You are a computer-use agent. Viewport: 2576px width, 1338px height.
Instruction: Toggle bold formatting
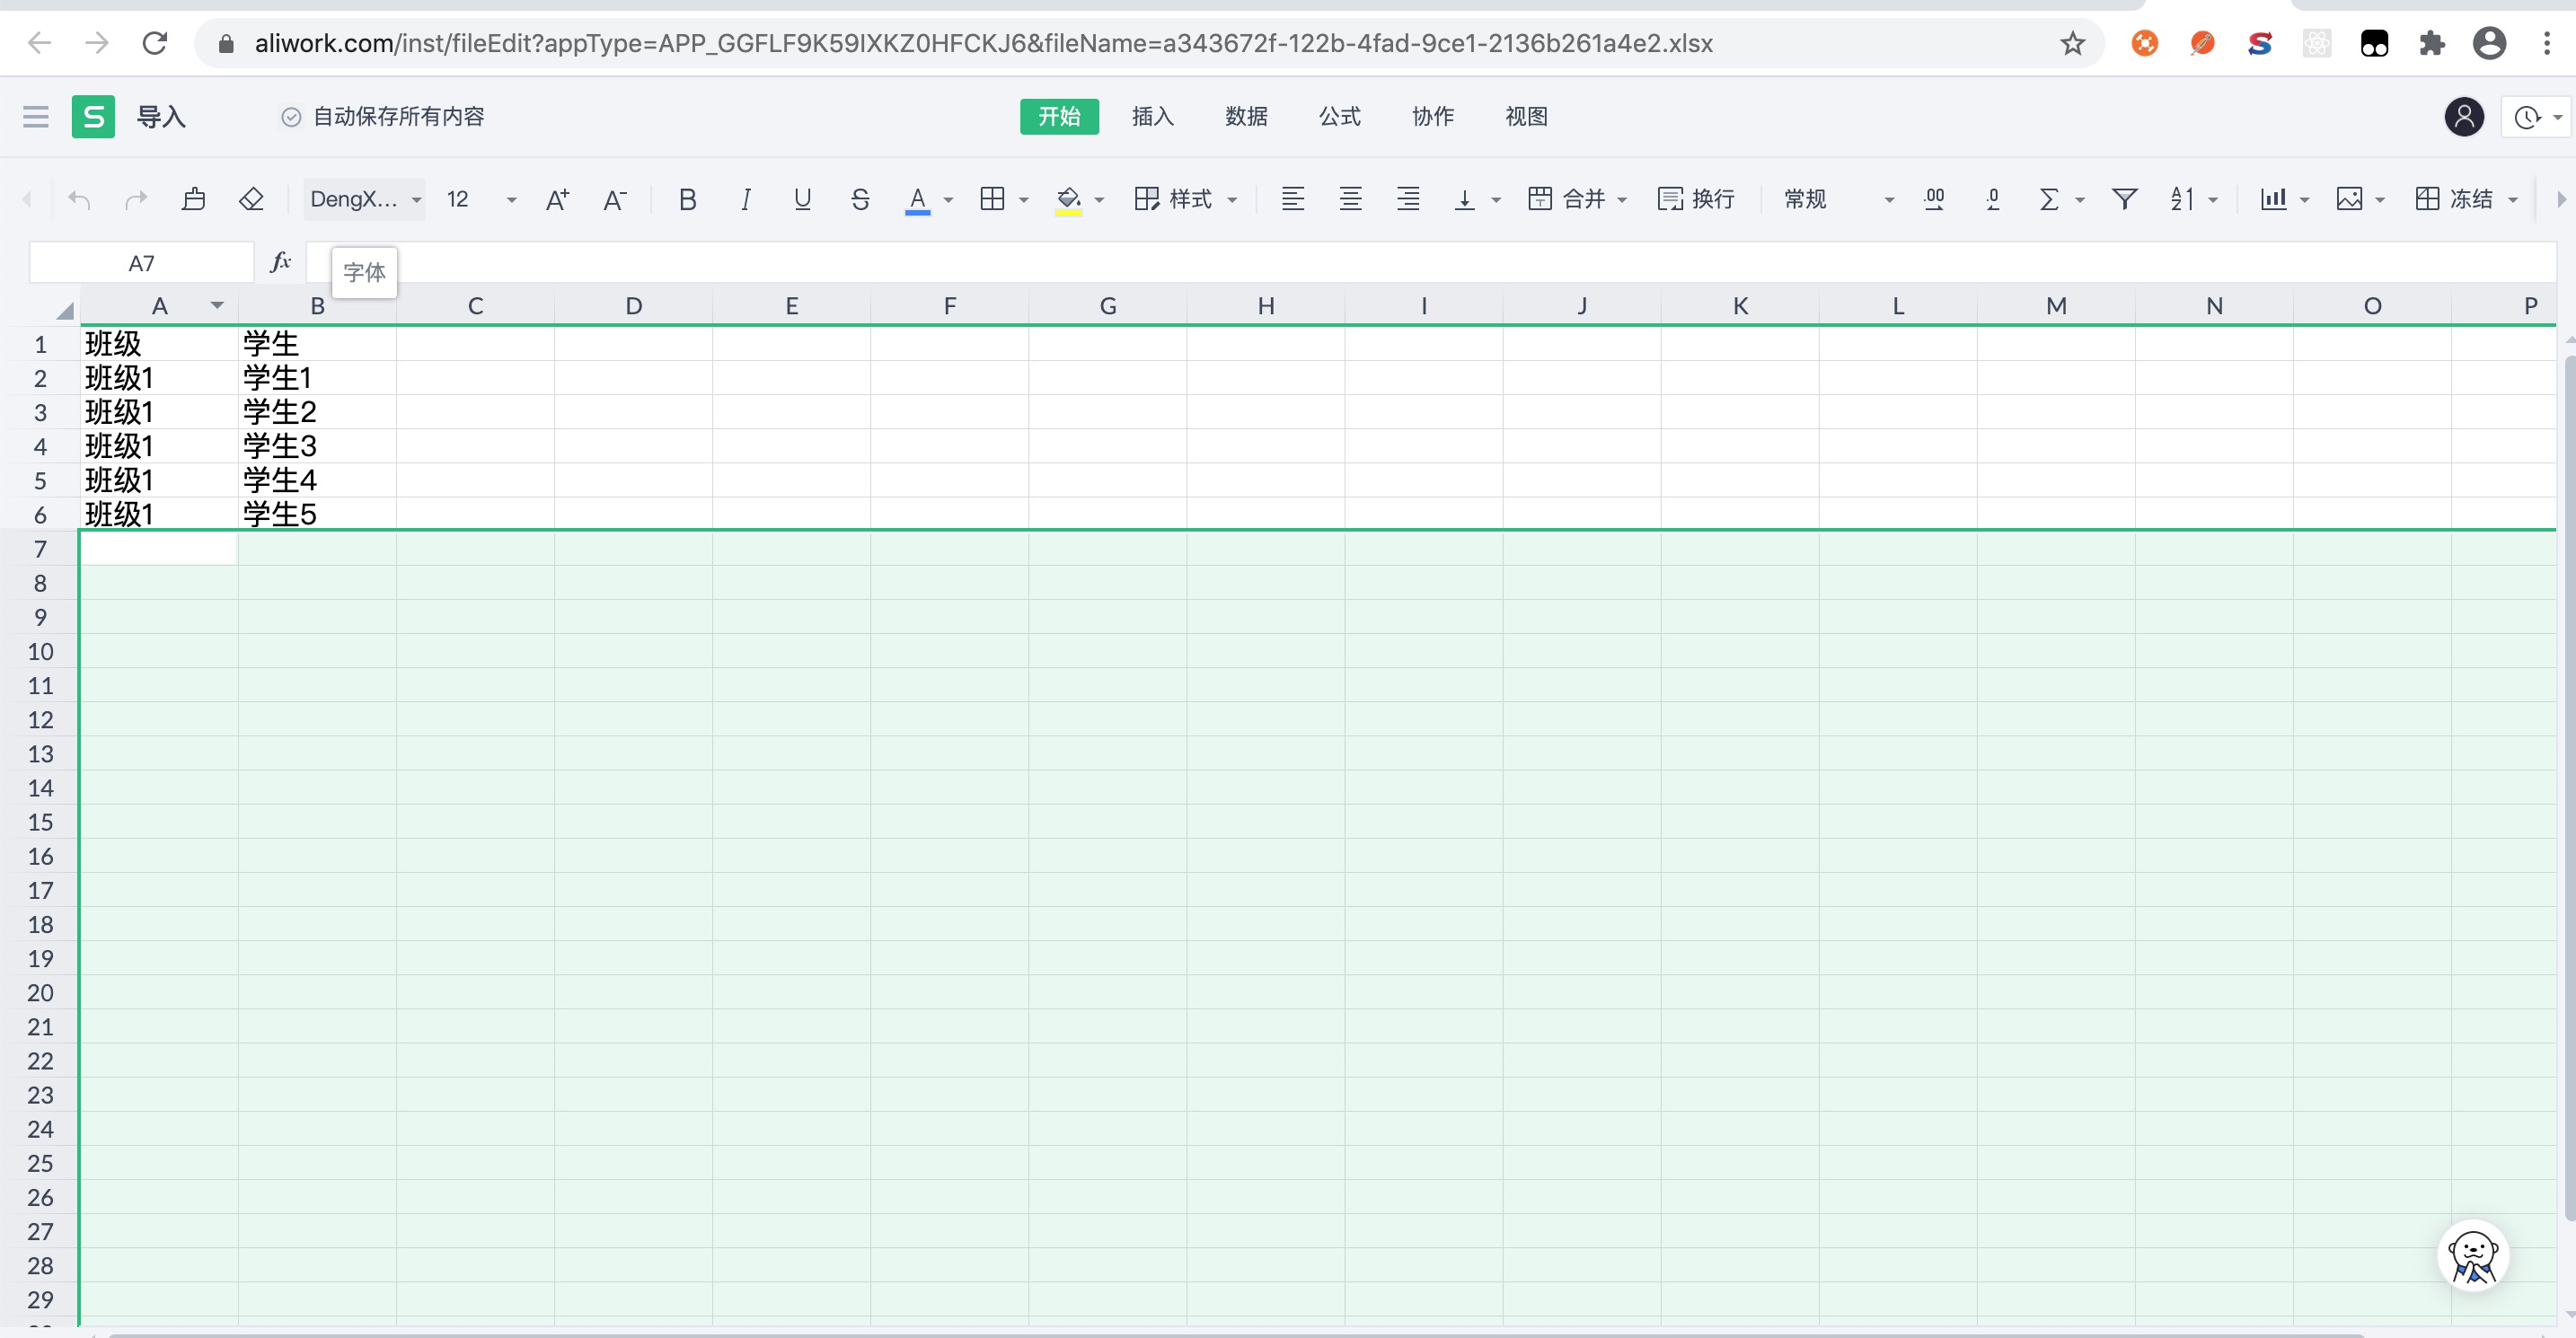[687, 199]
